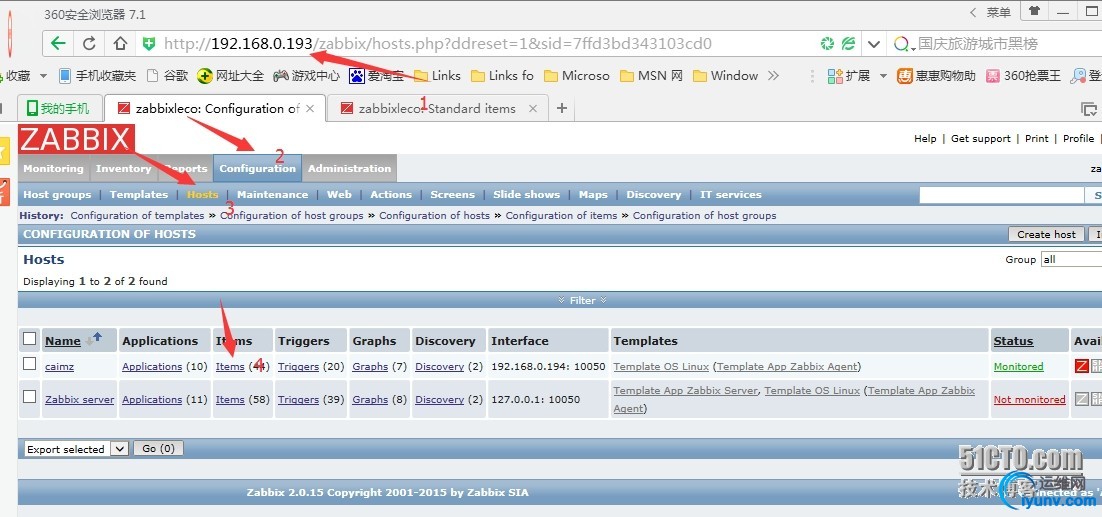Click the Create host button
Viewport: 1102px width, 517px height.
(x=1046, y=234)
